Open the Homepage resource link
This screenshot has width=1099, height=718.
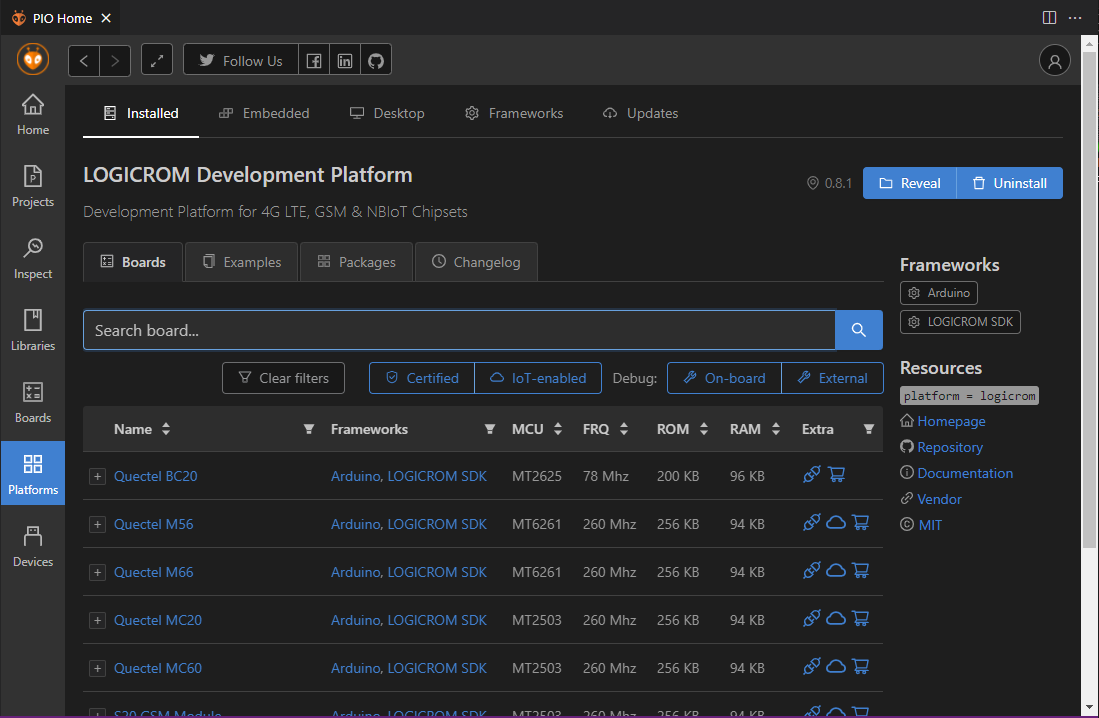(951, 421)
